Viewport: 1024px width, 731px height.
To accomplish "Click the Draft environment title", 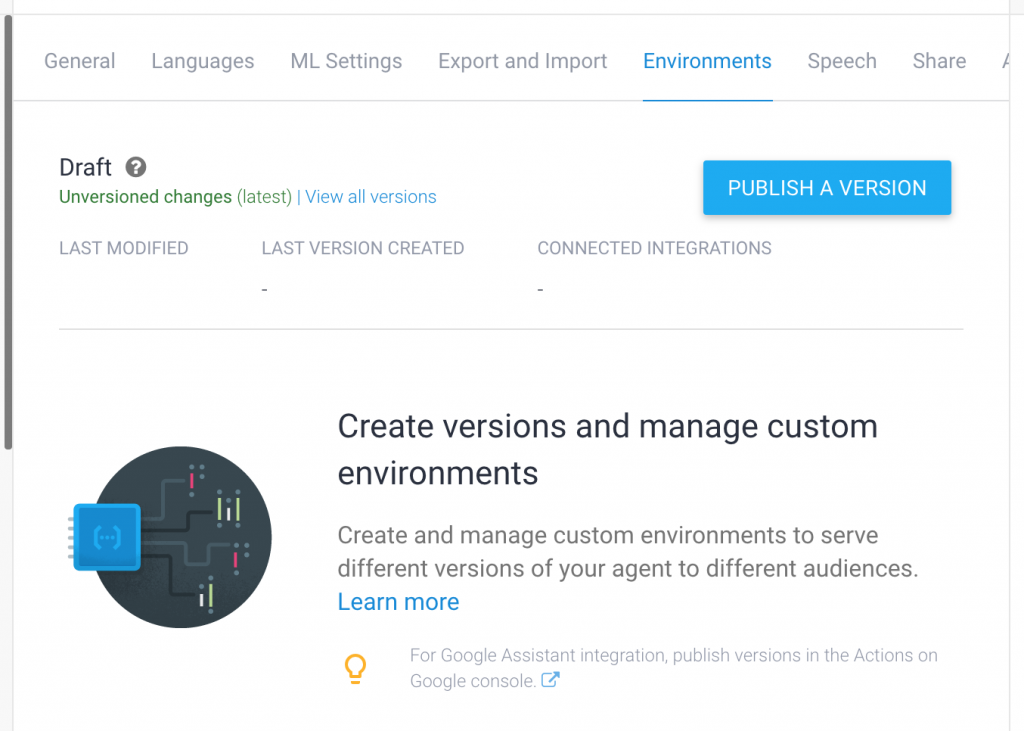I will pyautogui.click(x=85, y=167).
